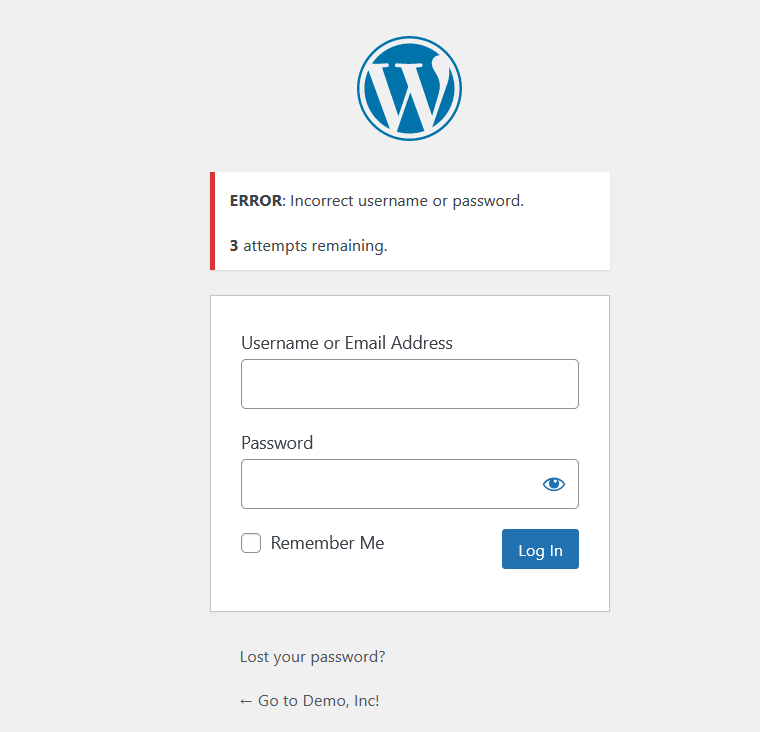This screenshot has width=760, height=732.
Task: Click the WordPress logo
Action: tap(410, 88)
